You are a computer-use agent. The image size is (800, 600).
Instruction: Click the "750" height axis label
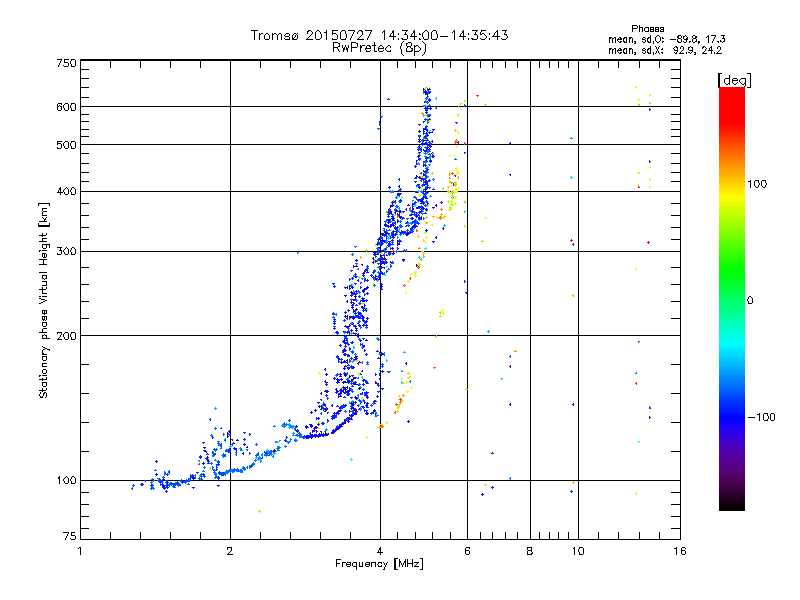pos(66,63)
